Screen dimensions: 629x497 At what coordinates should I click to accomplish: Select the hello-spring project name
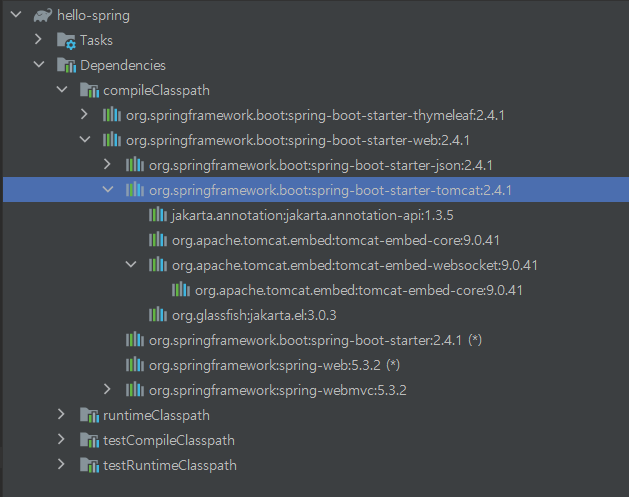[93, 16]
